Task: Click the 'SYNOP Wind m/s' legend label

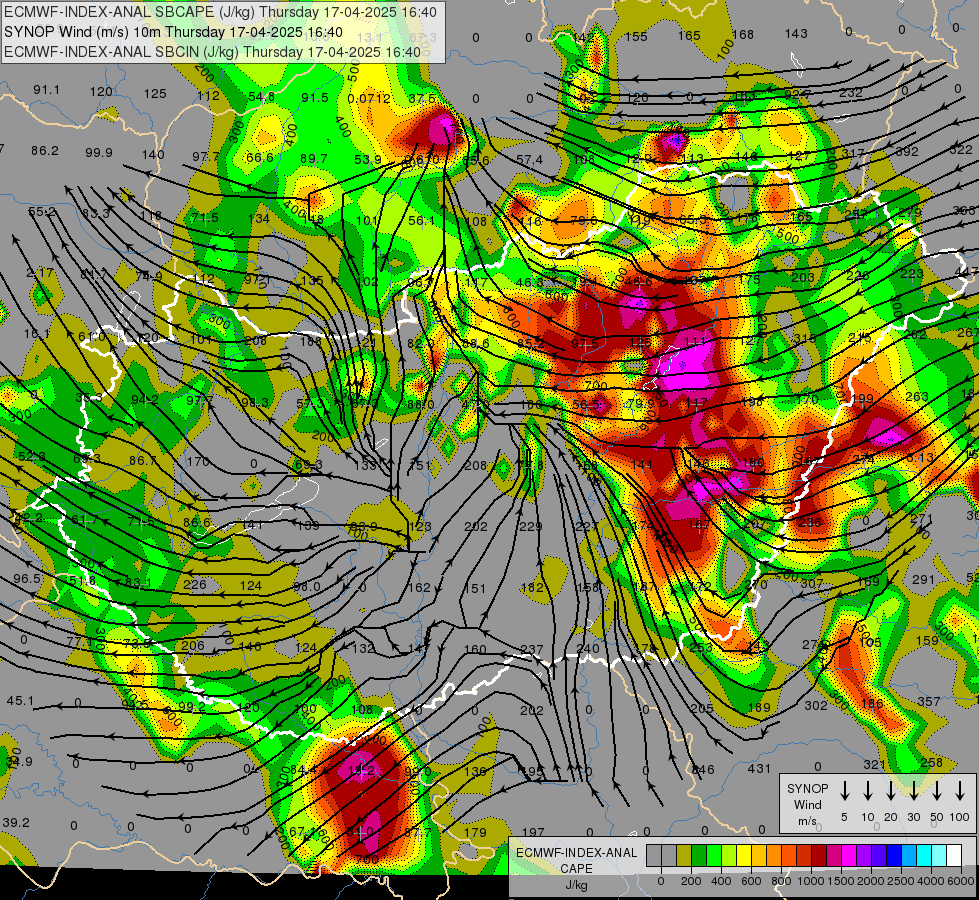Action: (x=807, y=805)
